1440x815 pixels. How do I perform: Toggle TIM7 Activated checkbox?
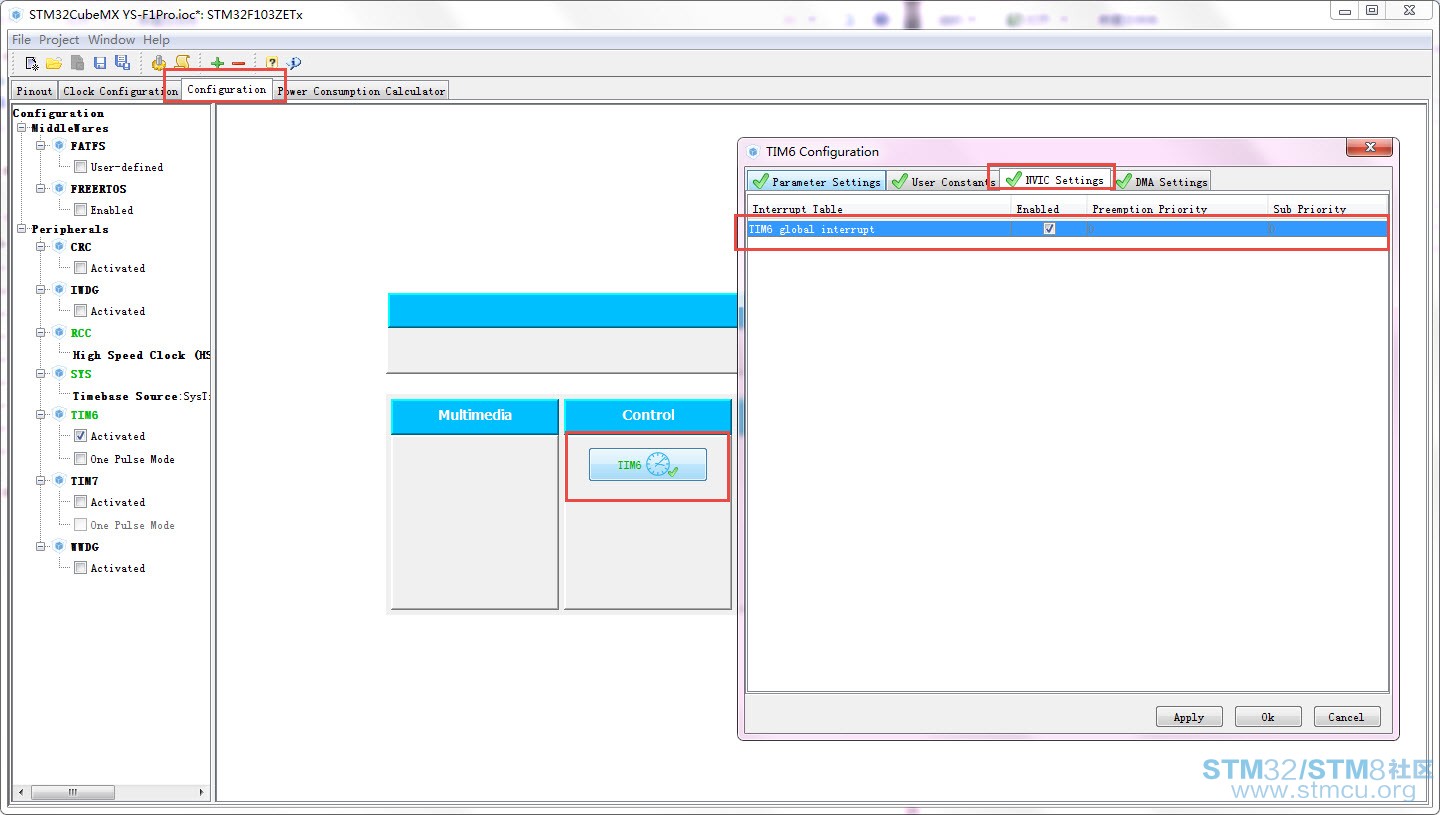(x=81, y=502)
